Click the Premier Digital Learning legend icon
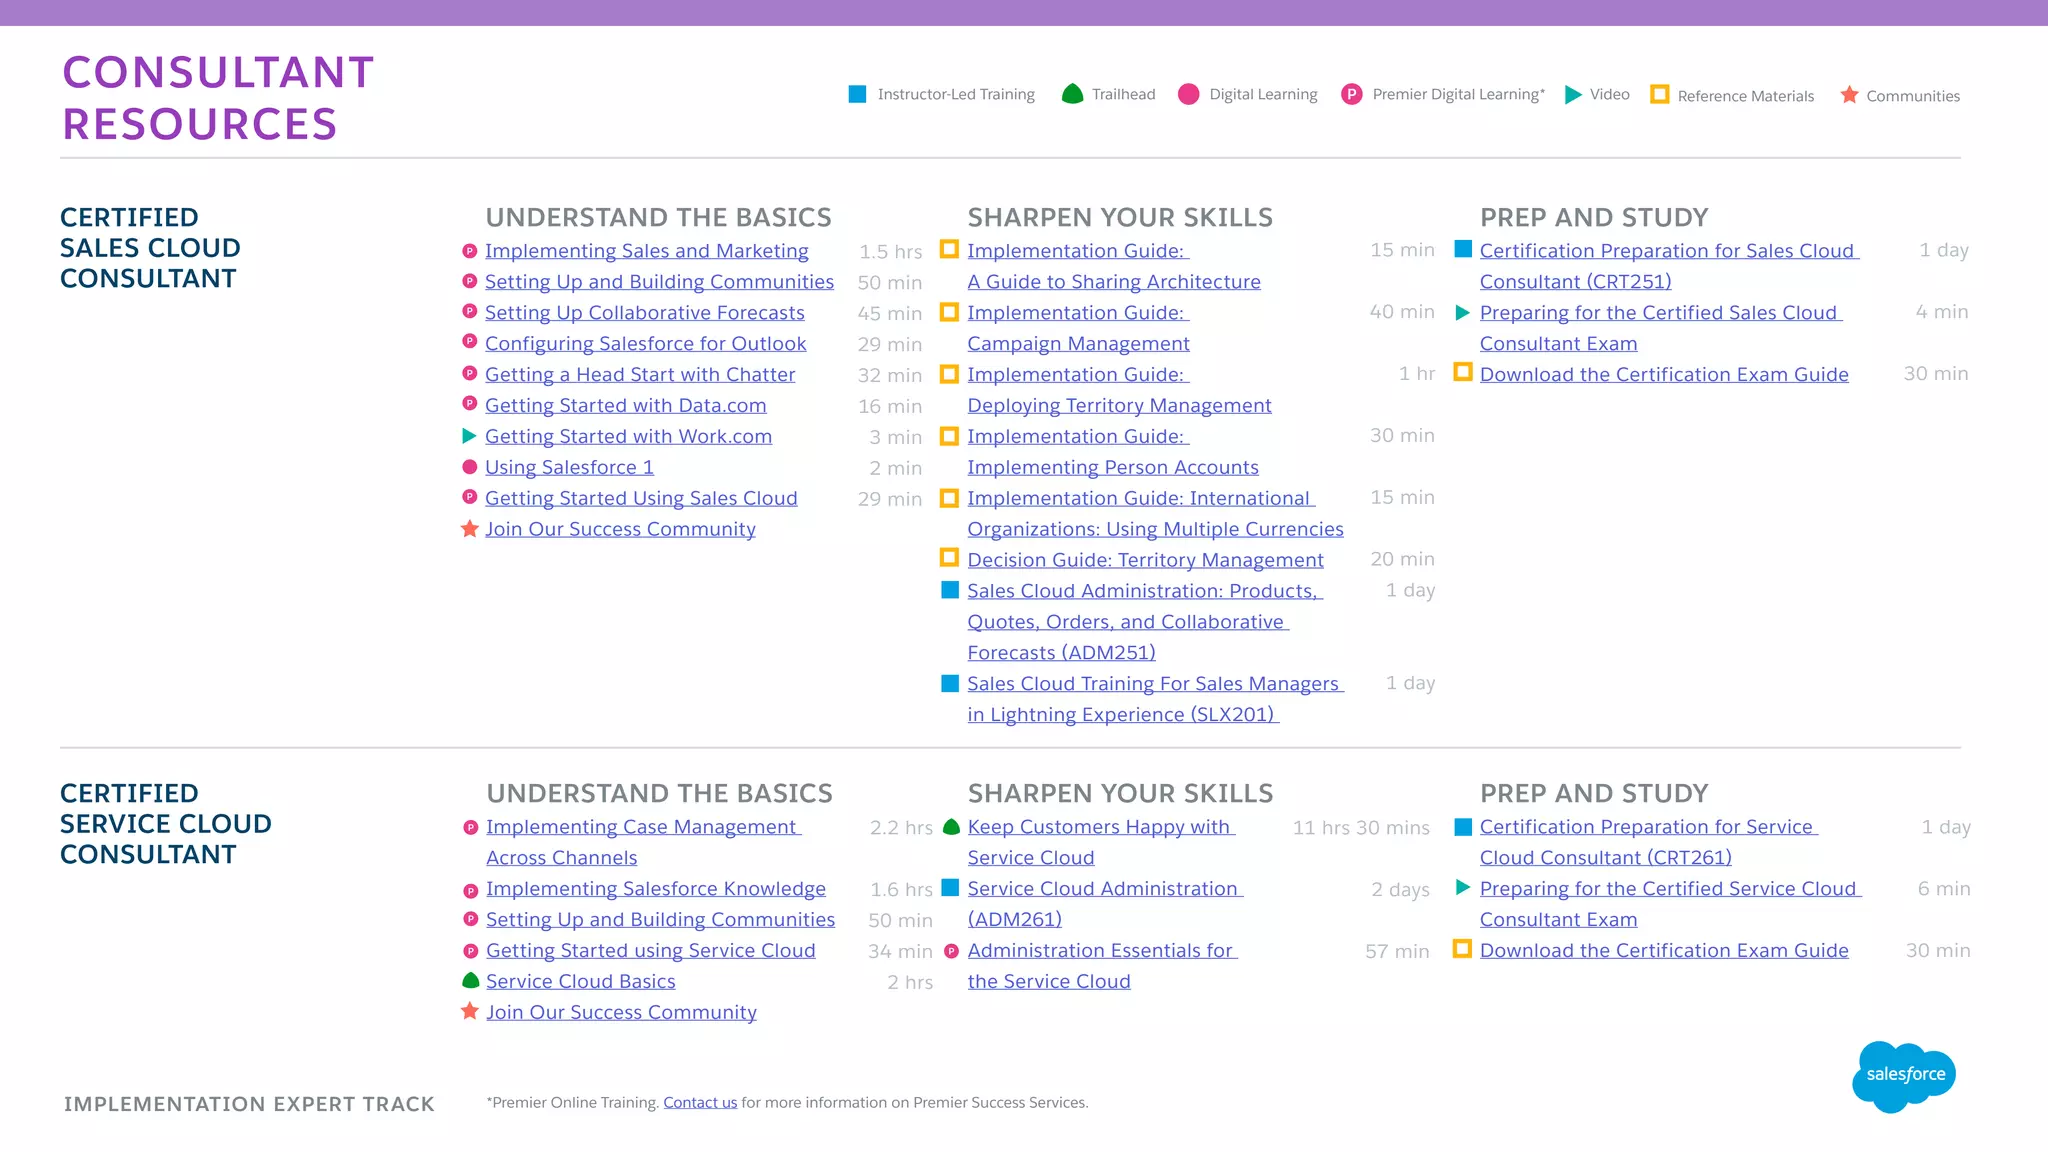2048x1152 pixels. point(1351,94)
